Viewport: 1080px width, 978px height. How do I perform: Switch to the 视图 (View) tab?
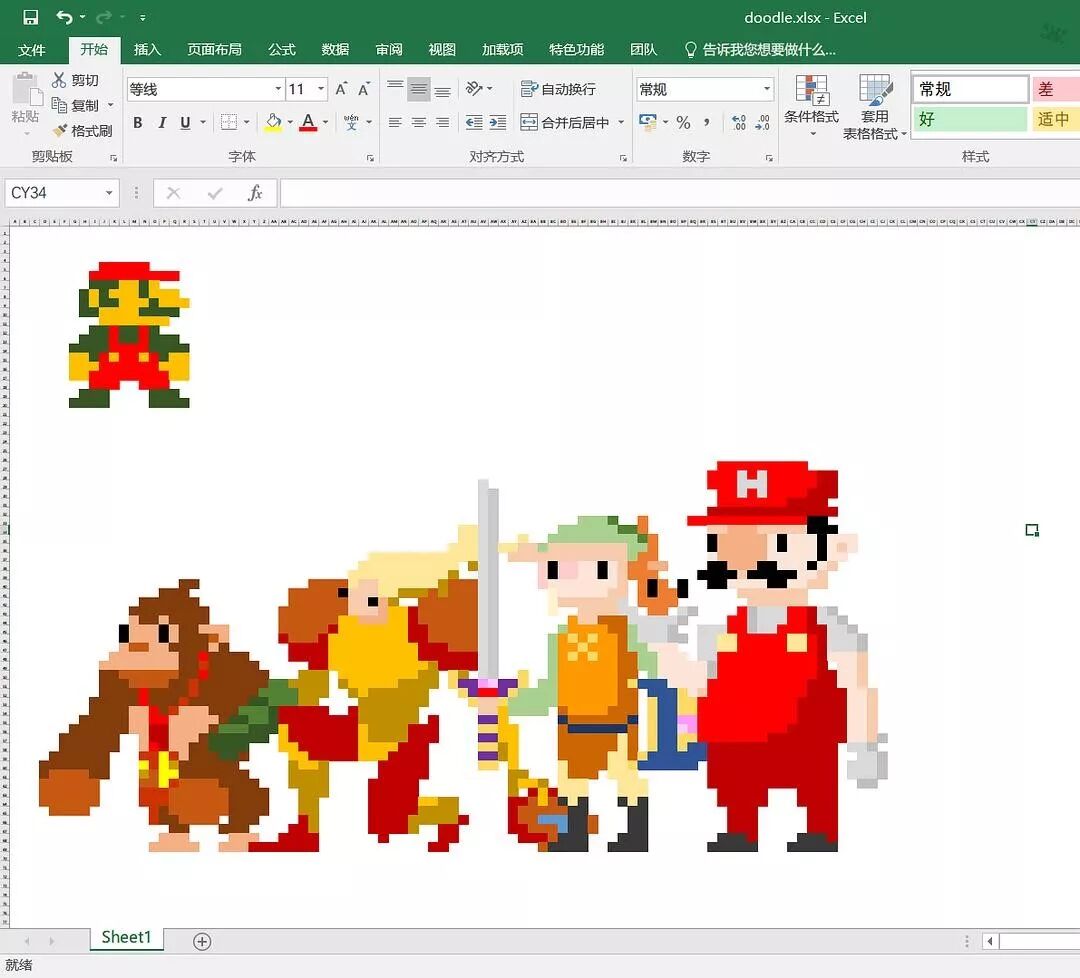coord(442,50)
